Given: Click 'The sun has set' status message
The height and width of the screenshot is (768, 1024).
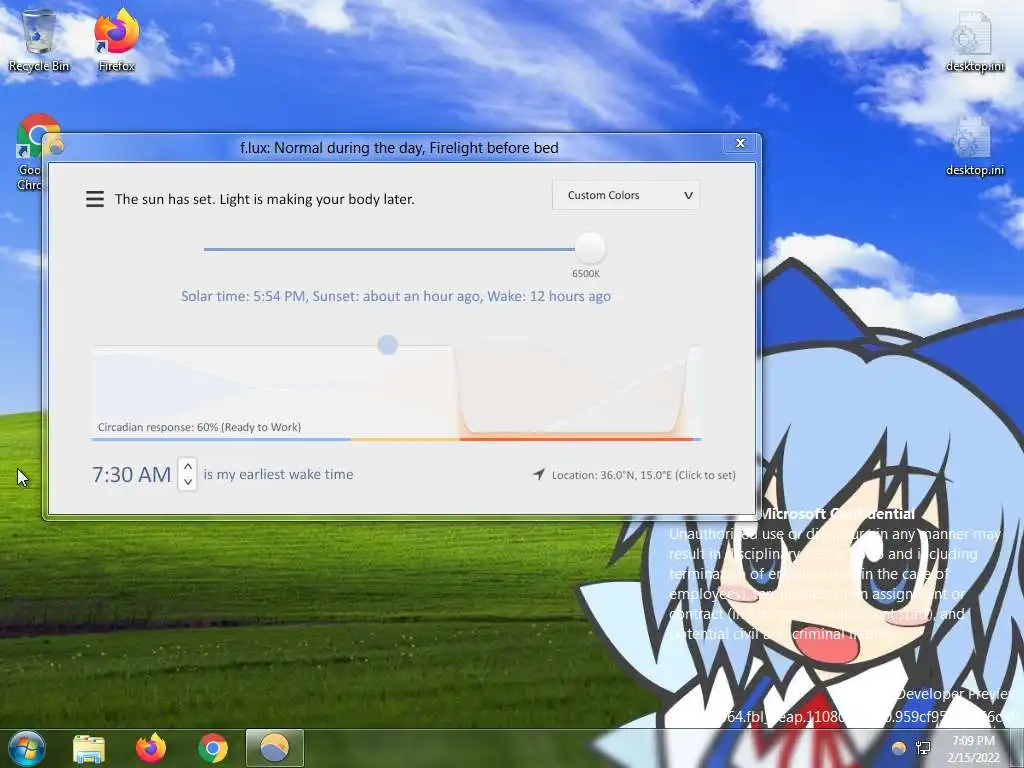Looking at the screenshot, I should [x=264, y=199].
